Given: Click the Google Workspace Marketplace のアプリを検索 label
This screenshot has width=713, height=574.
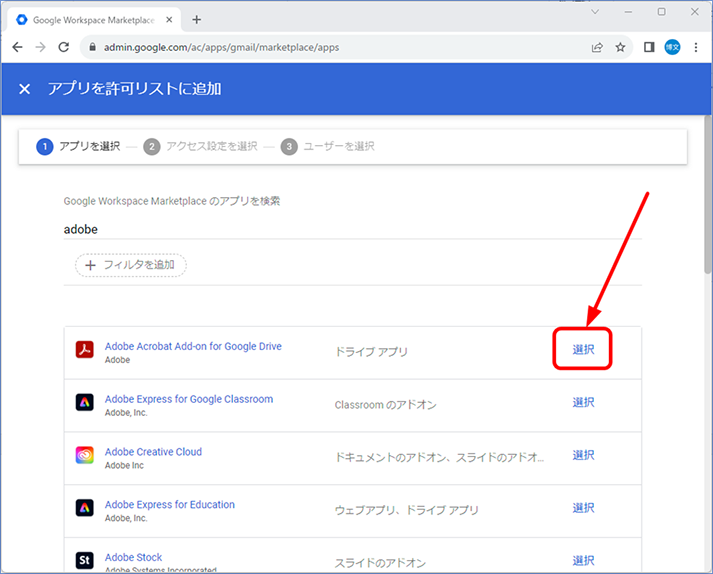Looking at the screenshot, I should click(172, 201).
